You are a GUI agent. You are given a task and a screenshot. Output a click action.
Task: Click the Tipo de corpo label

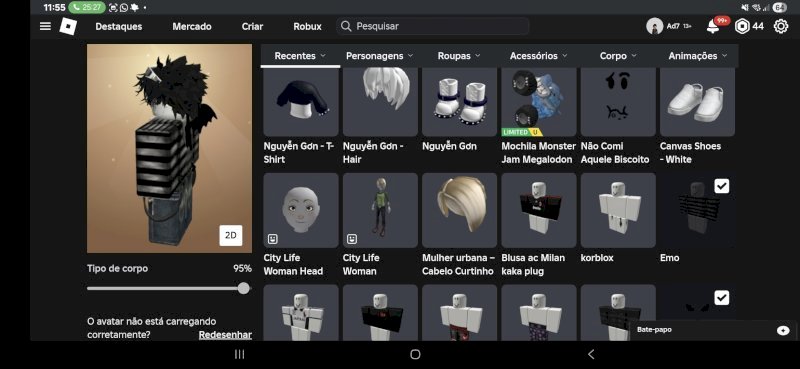tap(117, 268)
